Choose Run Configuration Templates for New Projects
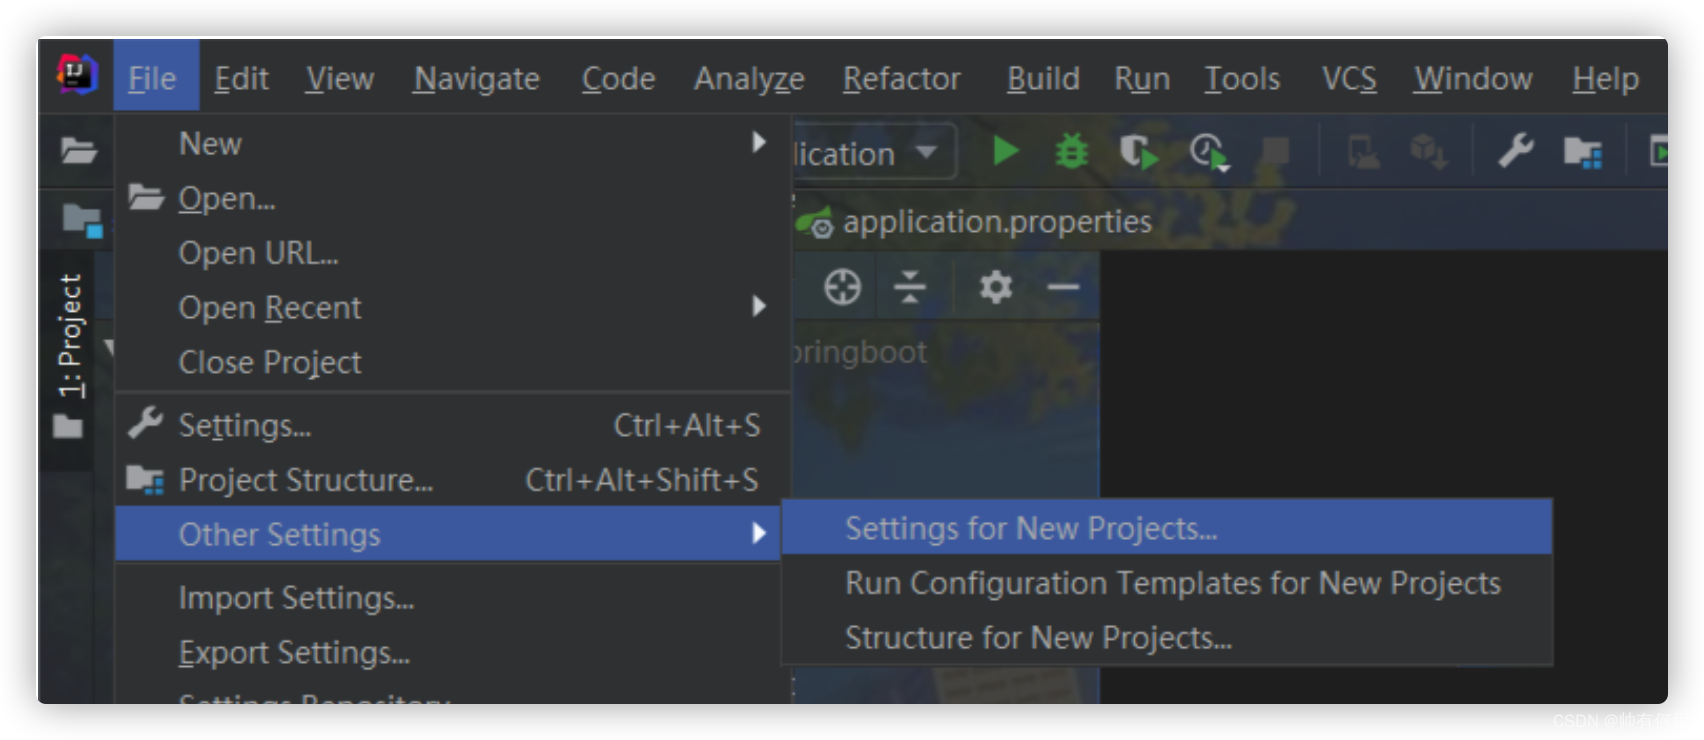The width and height of the screenshot is (1704, 740). [x=1167, y=583]
